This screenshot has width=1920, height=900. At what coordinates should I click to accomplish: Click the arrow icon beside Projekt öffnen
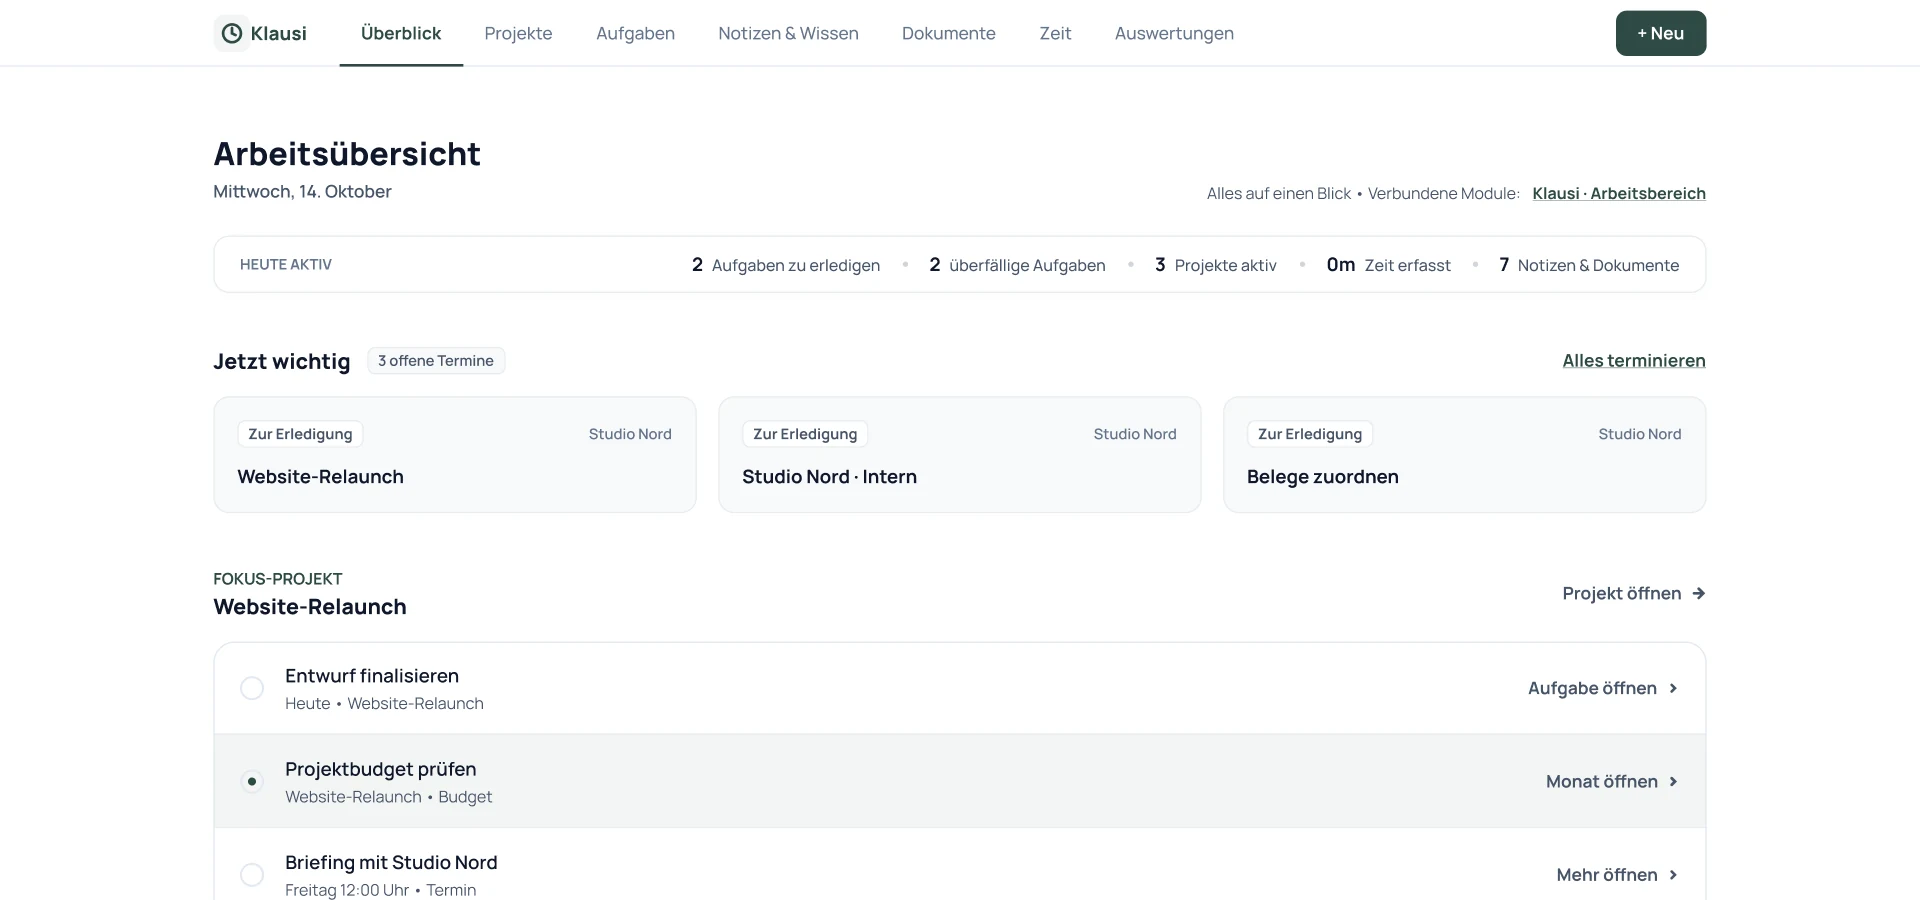(x=1698, y=593)
